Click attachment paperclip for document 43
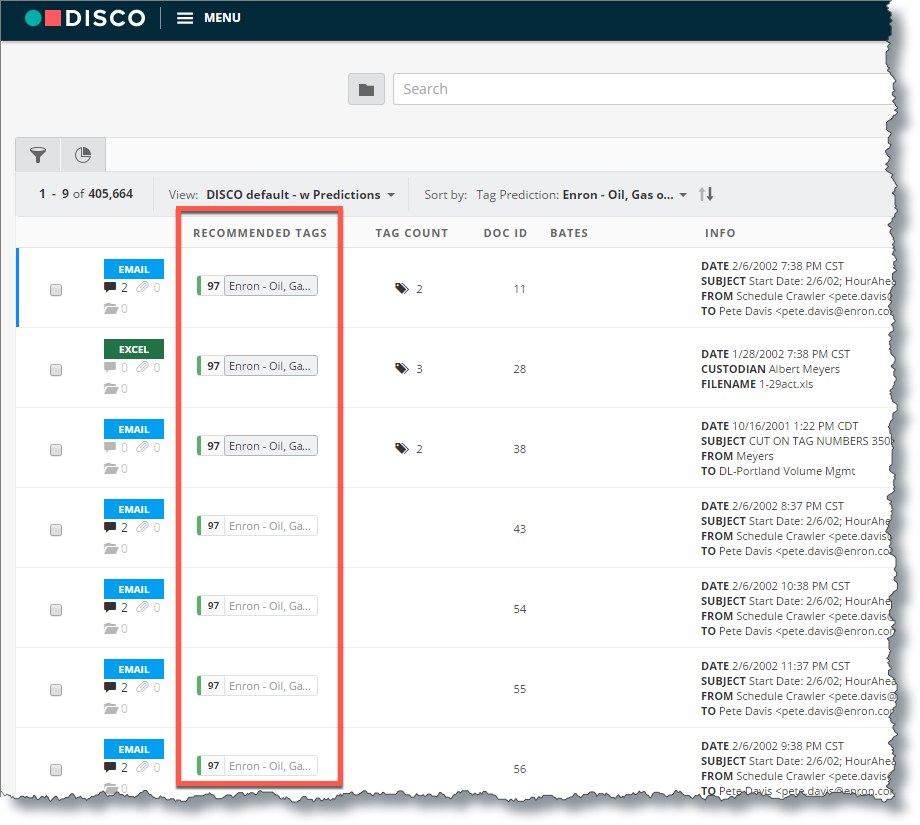Screen dimensions: 920x825 pyautogui.click(x=143, y=528)
